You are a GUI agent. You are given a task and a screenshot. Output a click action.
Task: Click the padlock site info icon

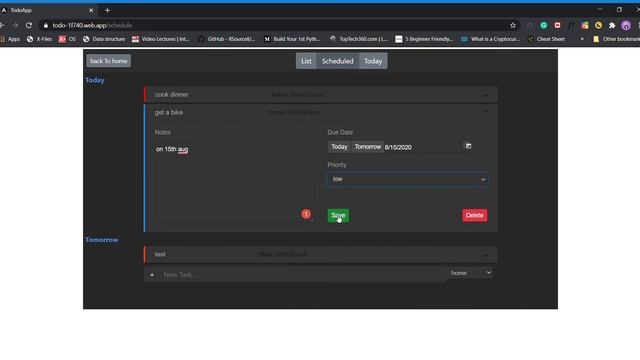click(46, 25)
